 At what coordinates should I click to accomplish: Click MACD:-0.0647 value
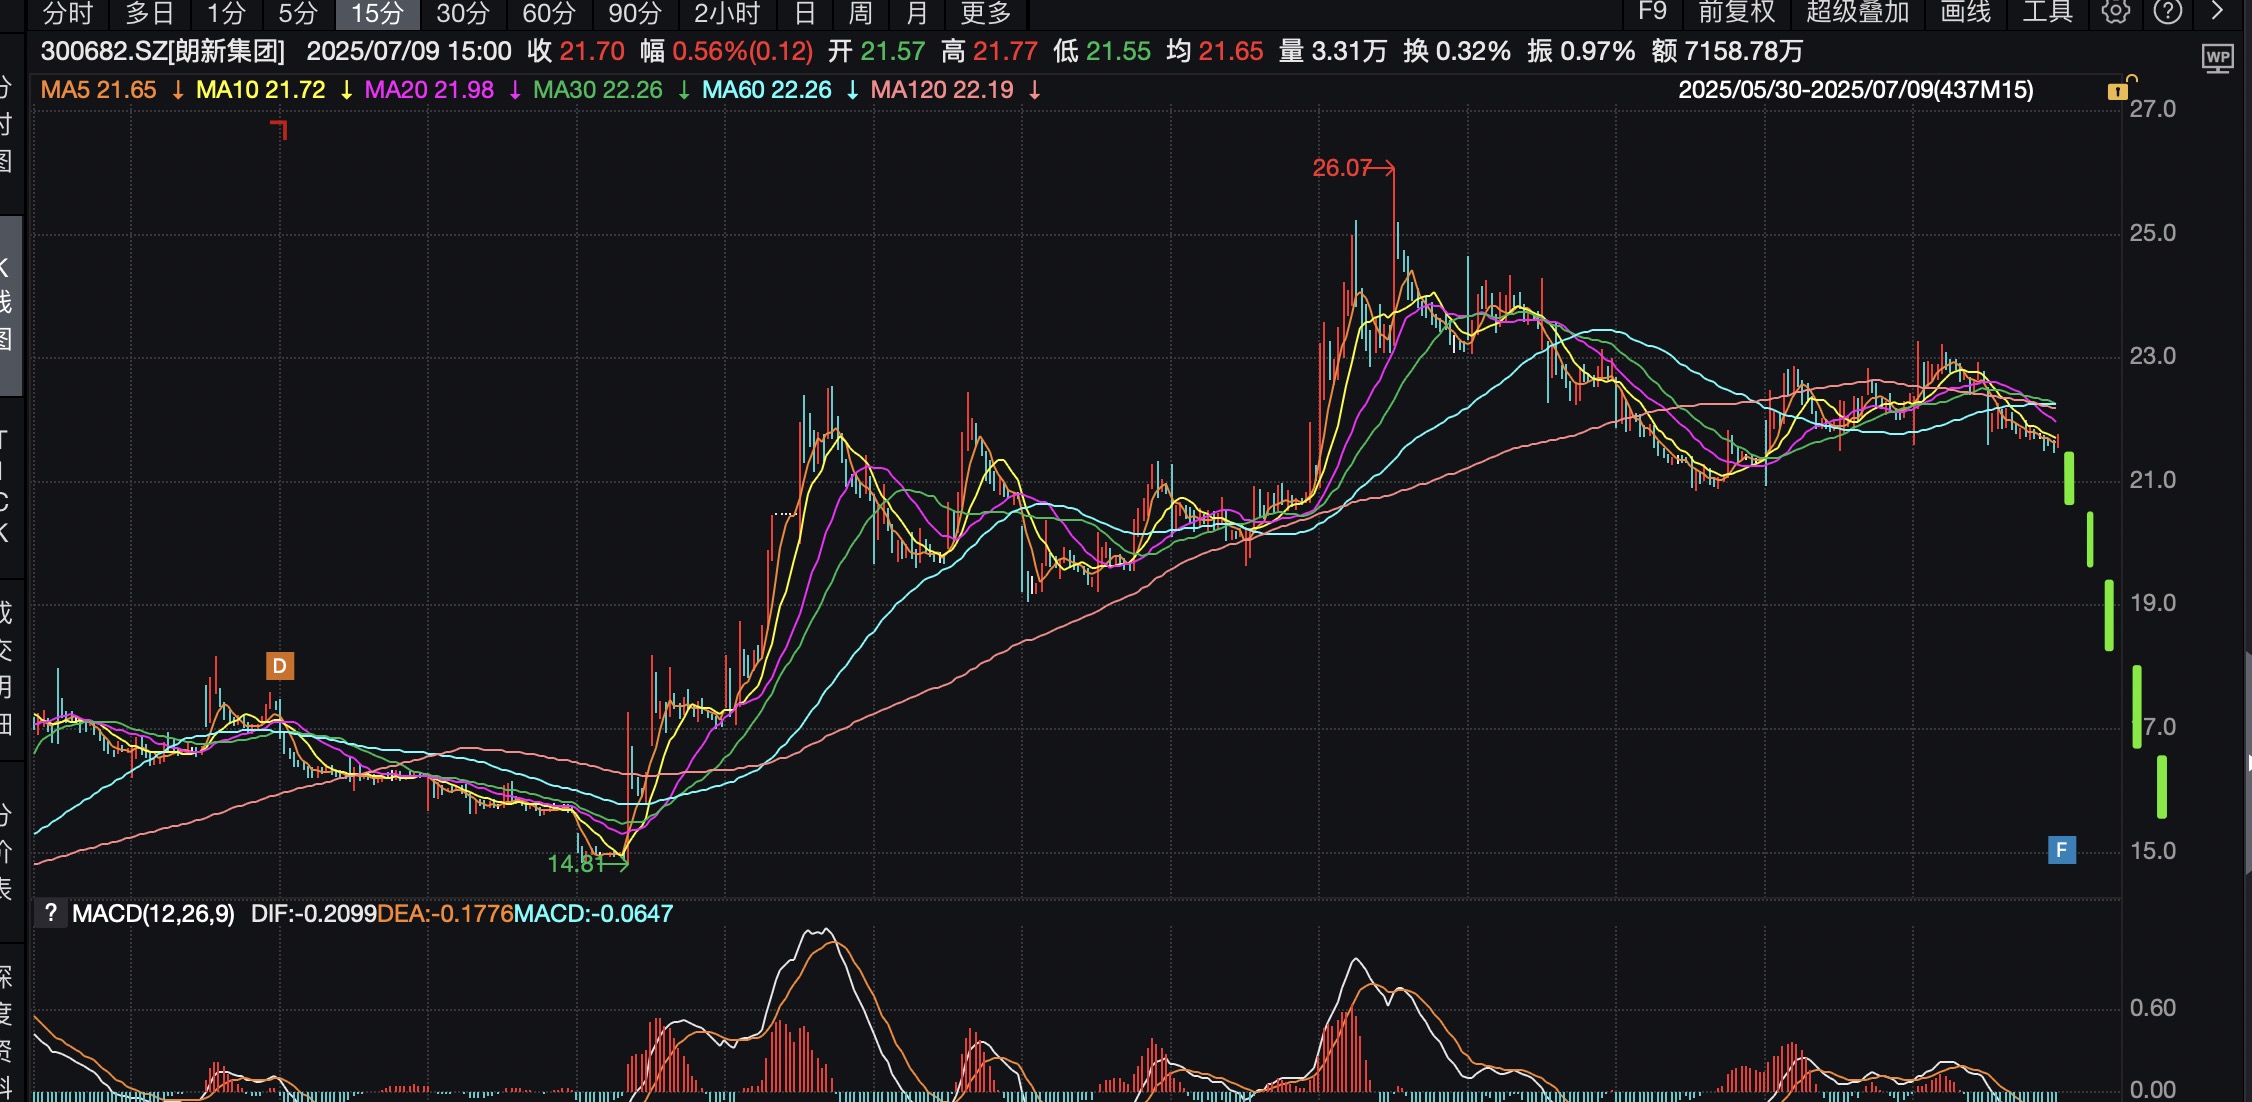[x=593, y=914]
